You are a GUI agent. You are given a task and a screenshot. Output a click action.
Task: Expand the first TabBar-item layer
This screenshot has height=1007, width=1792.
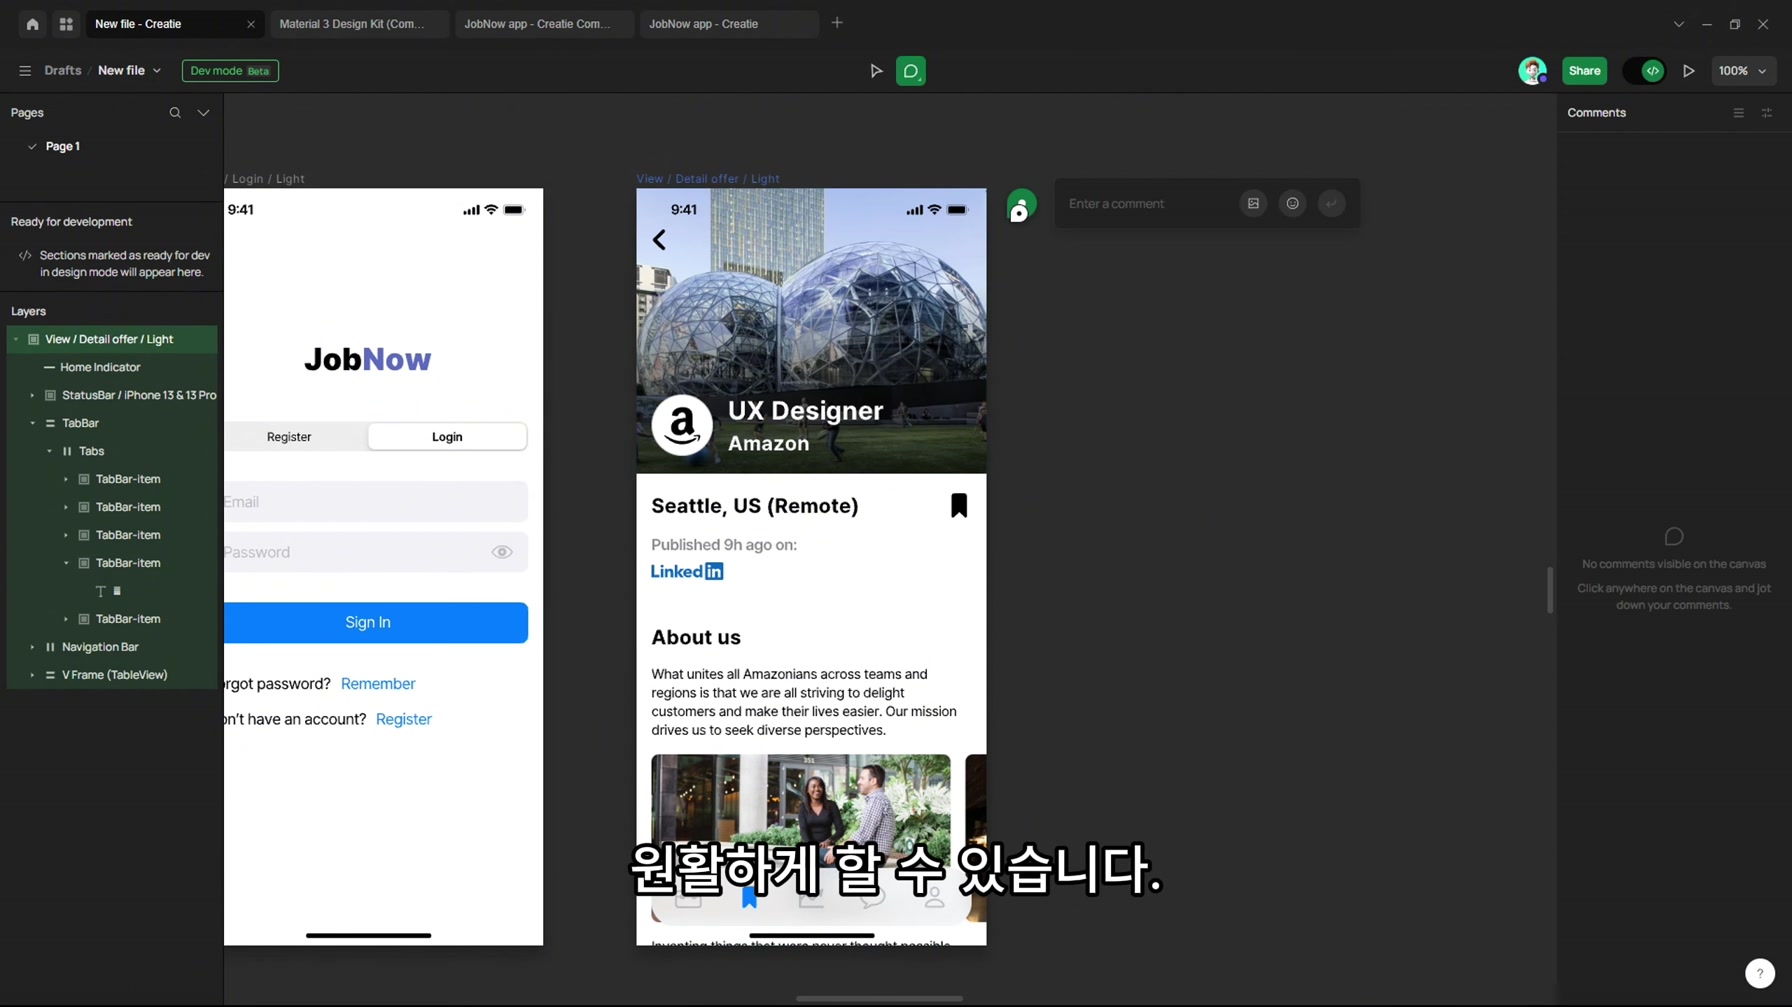click(66, 480)
